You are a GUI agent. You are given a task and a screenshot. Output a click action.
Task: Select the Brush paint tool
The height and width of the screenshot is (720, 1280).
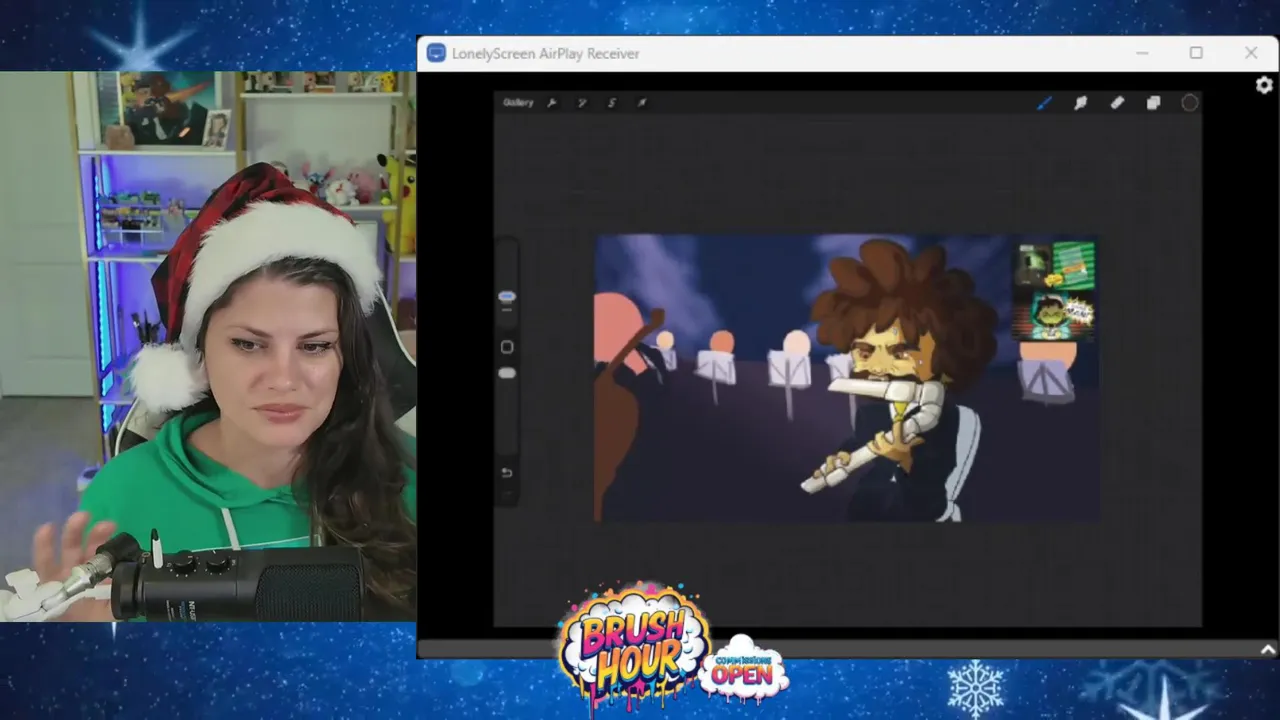click(x=1044, y=102)
